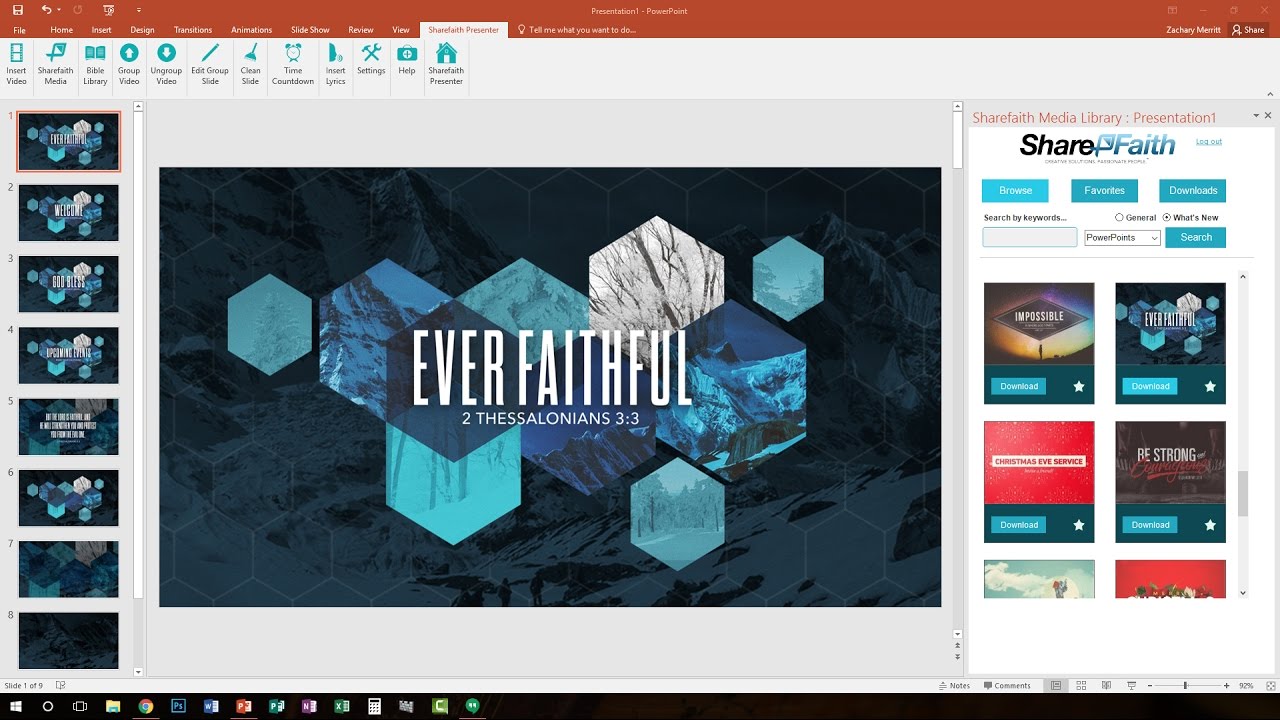The height and width of the screenshot is (720, 1280).
Task: Open the media library pane options arrow
Action: pyautogui.click(x=1256, y=116)
